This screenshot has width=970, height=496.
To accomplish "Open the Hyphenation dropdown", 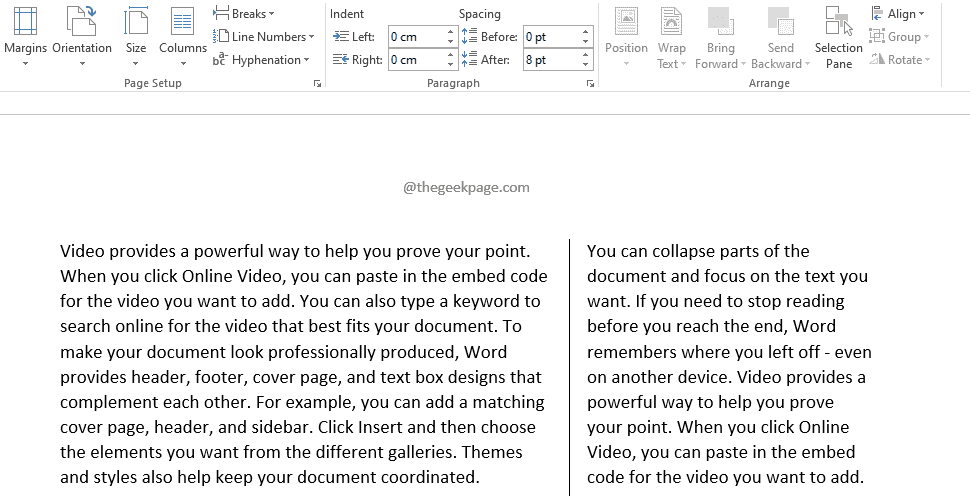I will tap(260, 60).
